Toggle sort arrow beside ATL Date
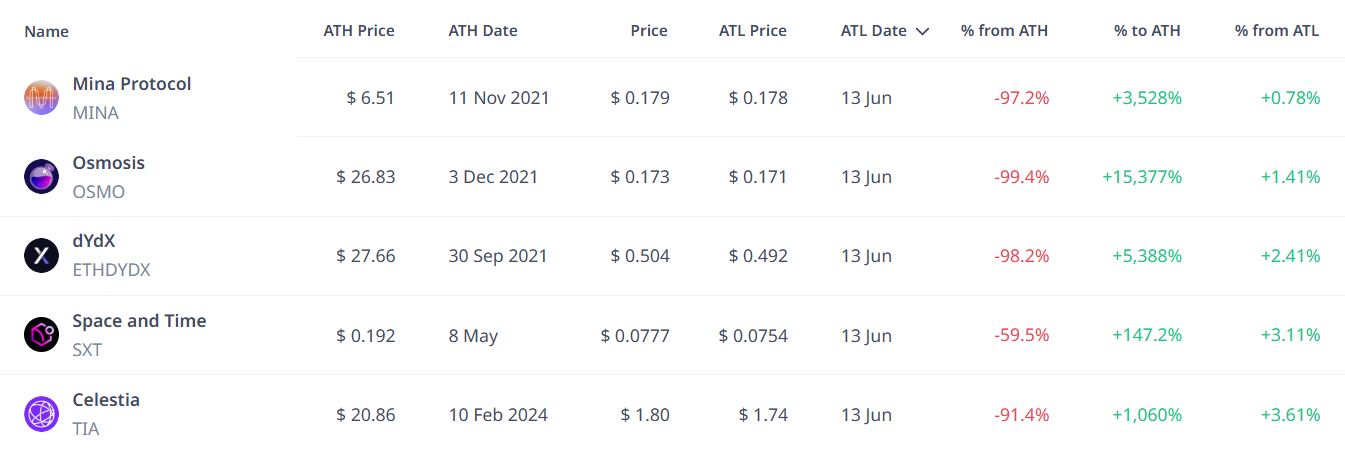This screenshot has width=1345, height=453. 922,31
